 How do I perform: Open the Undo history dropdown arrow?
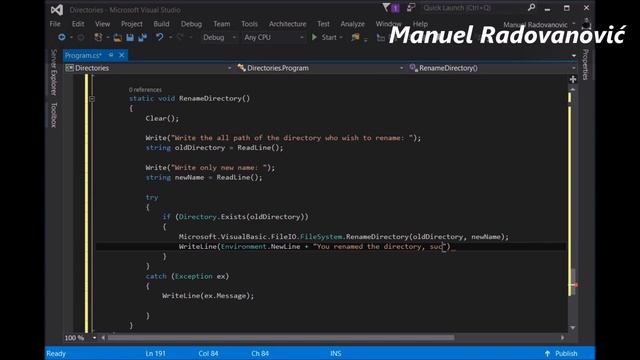[x=170, y=38]
